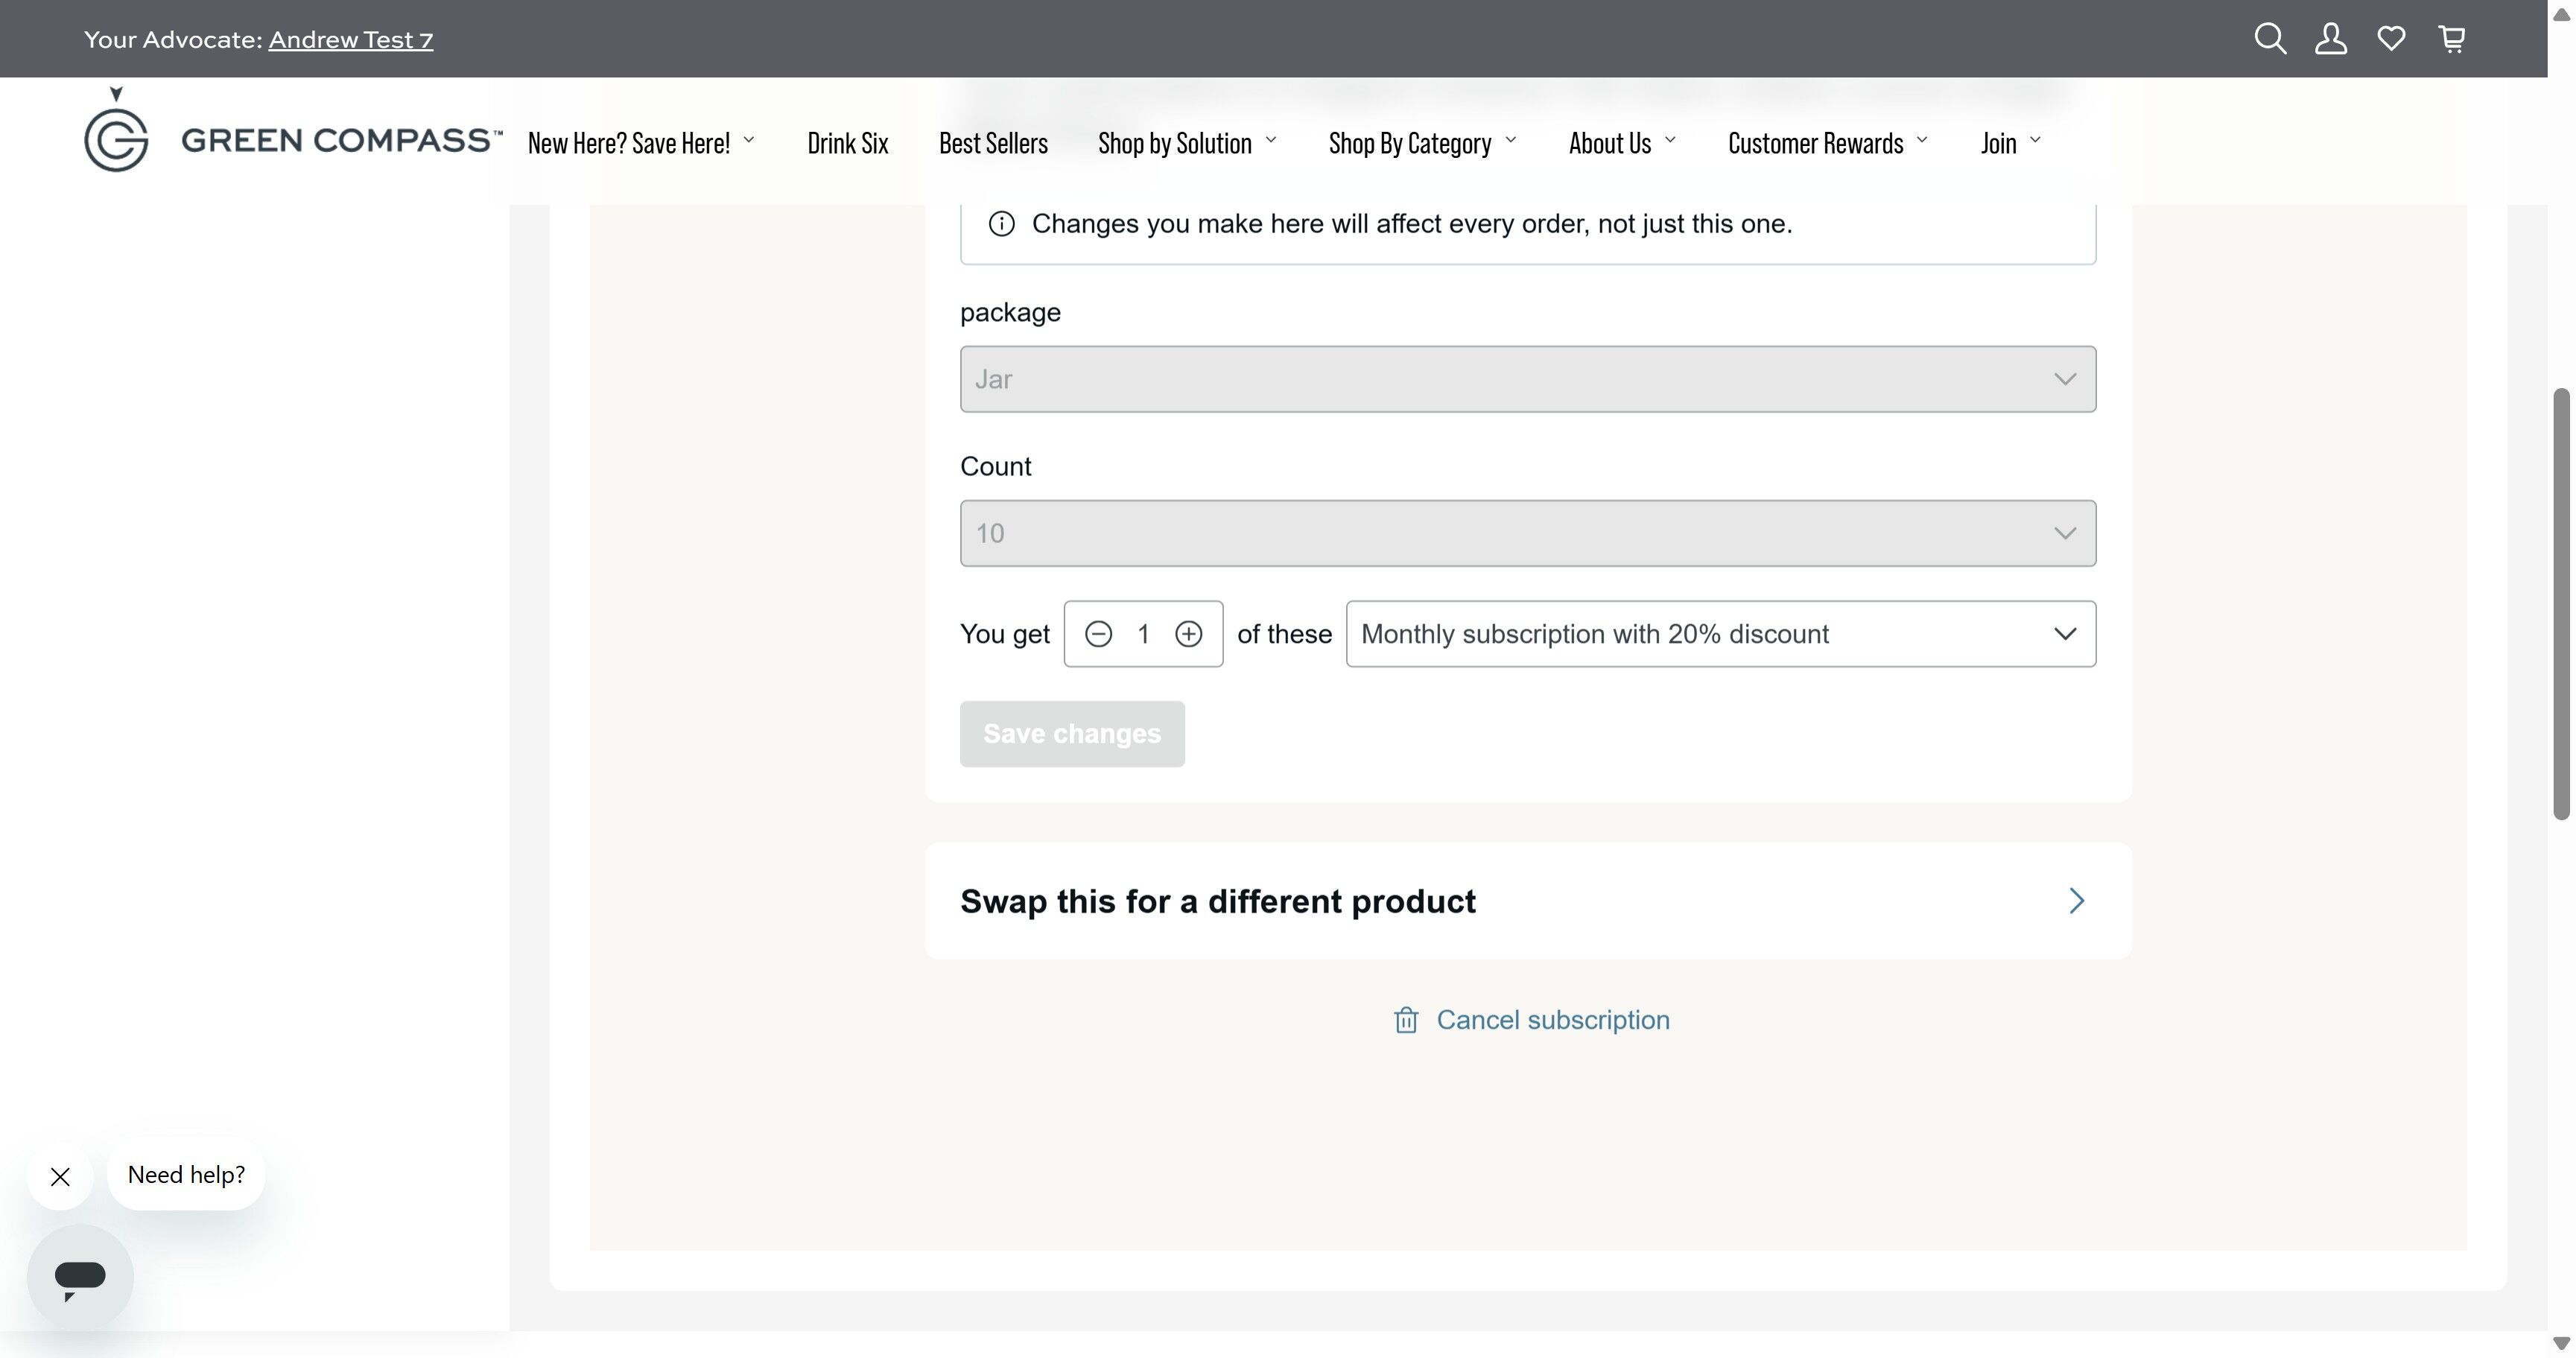Click the 'Count' field label

click(x=995, y=467)
